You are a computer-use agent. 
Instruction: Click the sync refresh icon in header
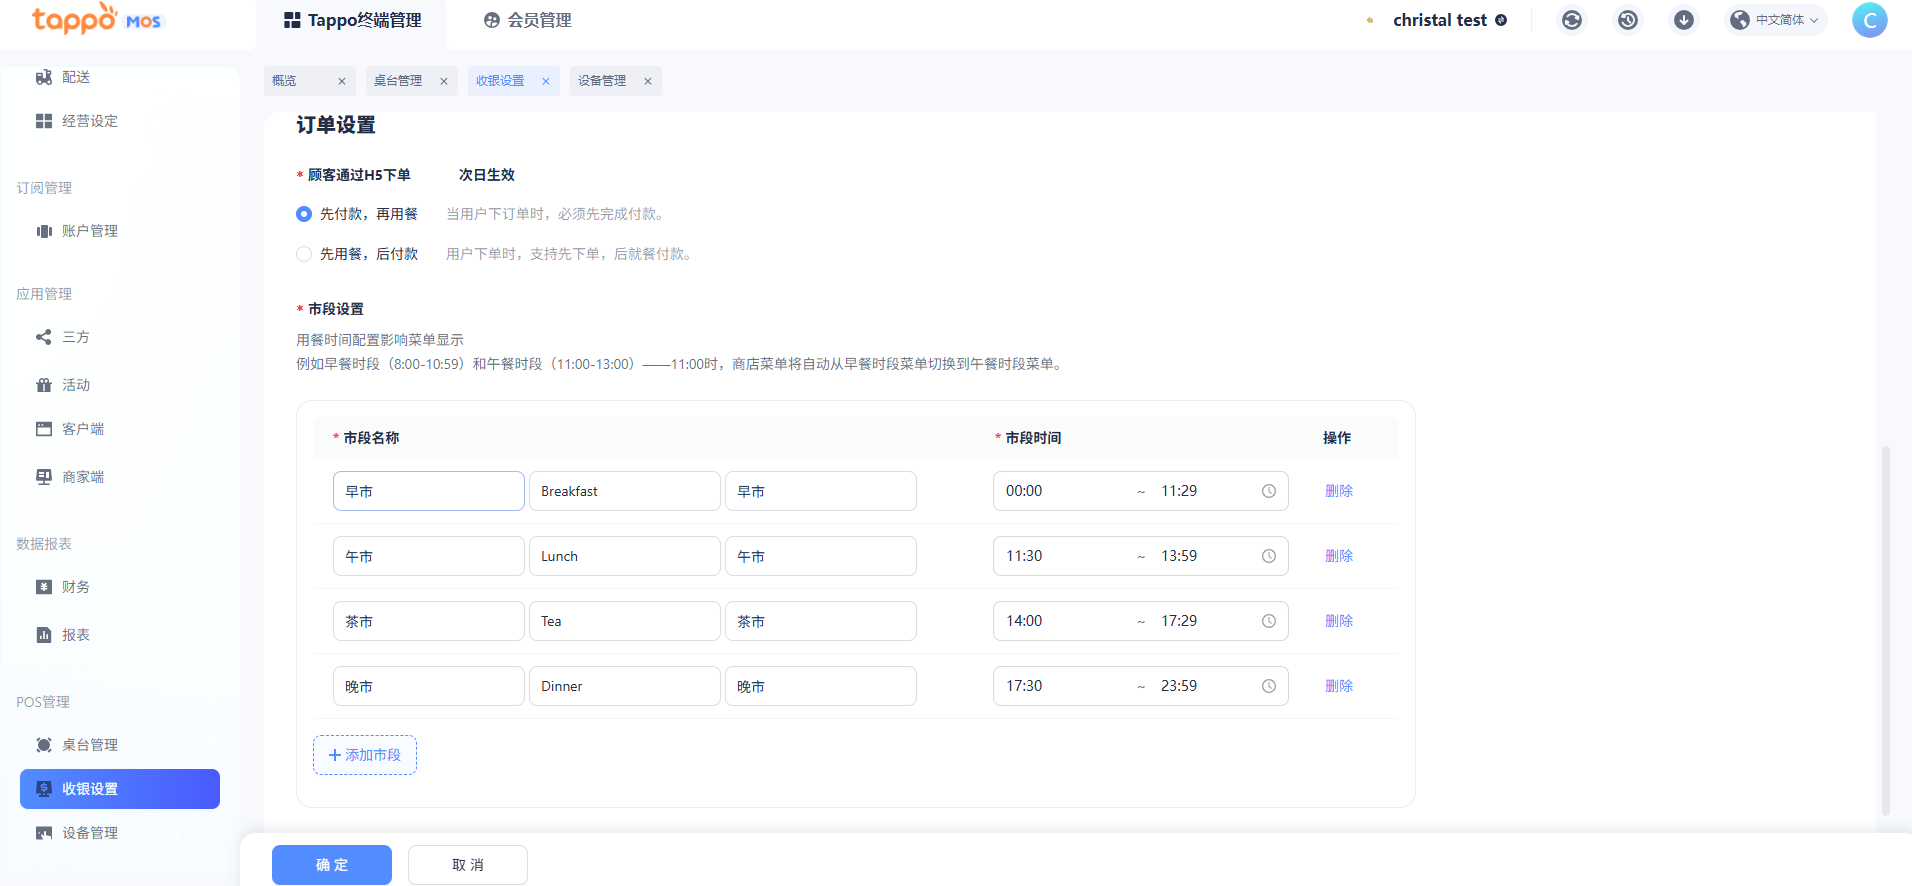1572,20
